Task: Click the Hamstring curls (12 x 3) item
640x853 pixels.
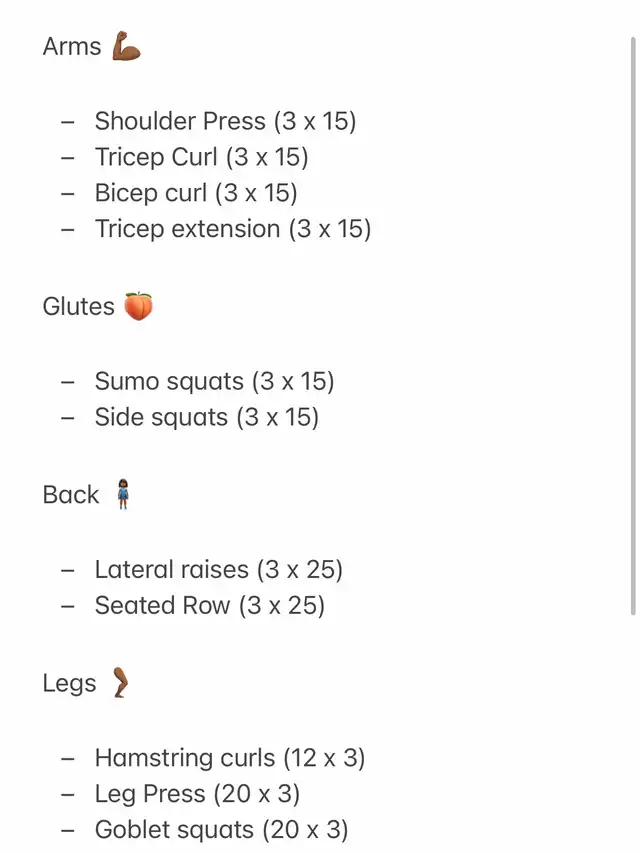Action: click(x=230, y=758)
